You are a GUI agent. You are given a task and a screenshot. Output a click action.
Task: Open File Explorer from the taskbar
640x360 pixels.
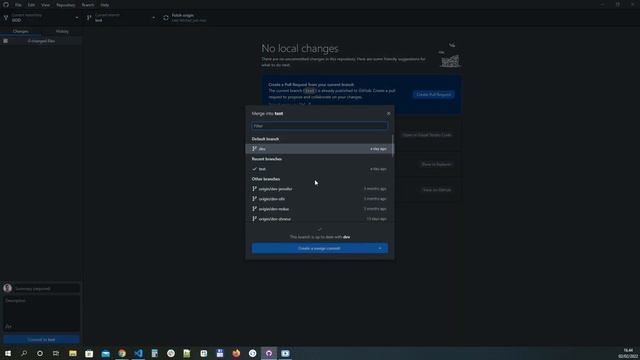[x=73, y=353]
